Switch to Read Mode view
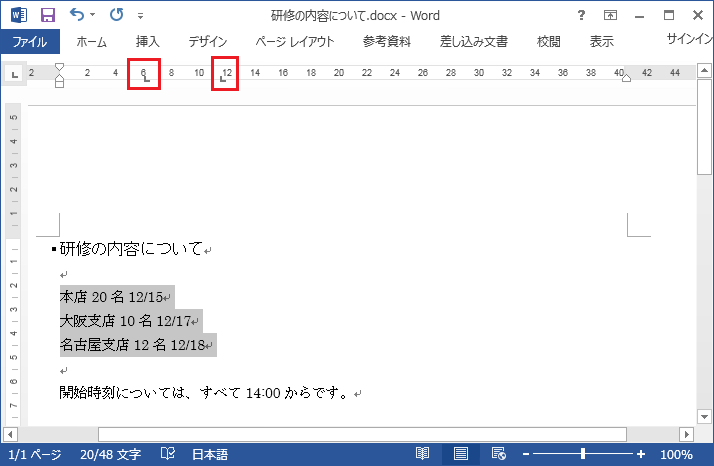The width and height of the screenshot is (714, 466). tap(422, 453)
